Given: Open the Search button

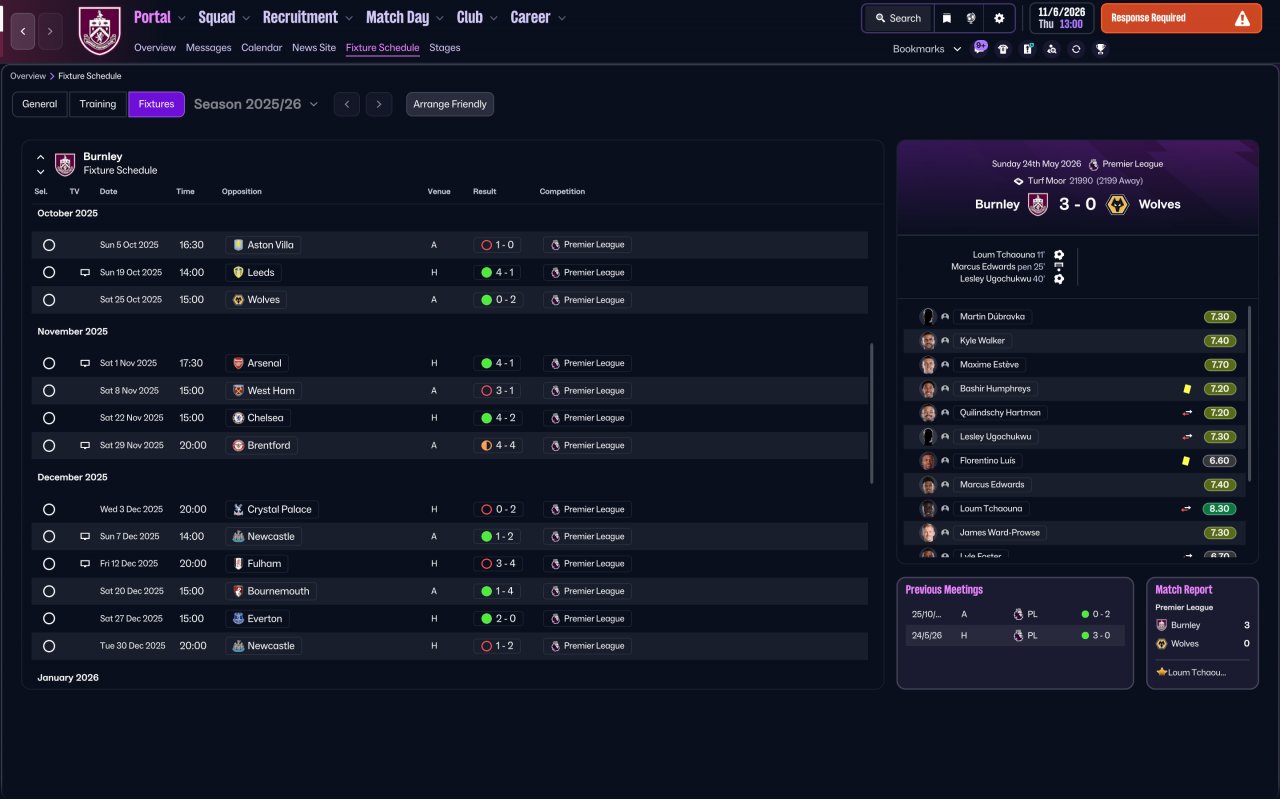Looking at the screenshot, I should 897,18.
